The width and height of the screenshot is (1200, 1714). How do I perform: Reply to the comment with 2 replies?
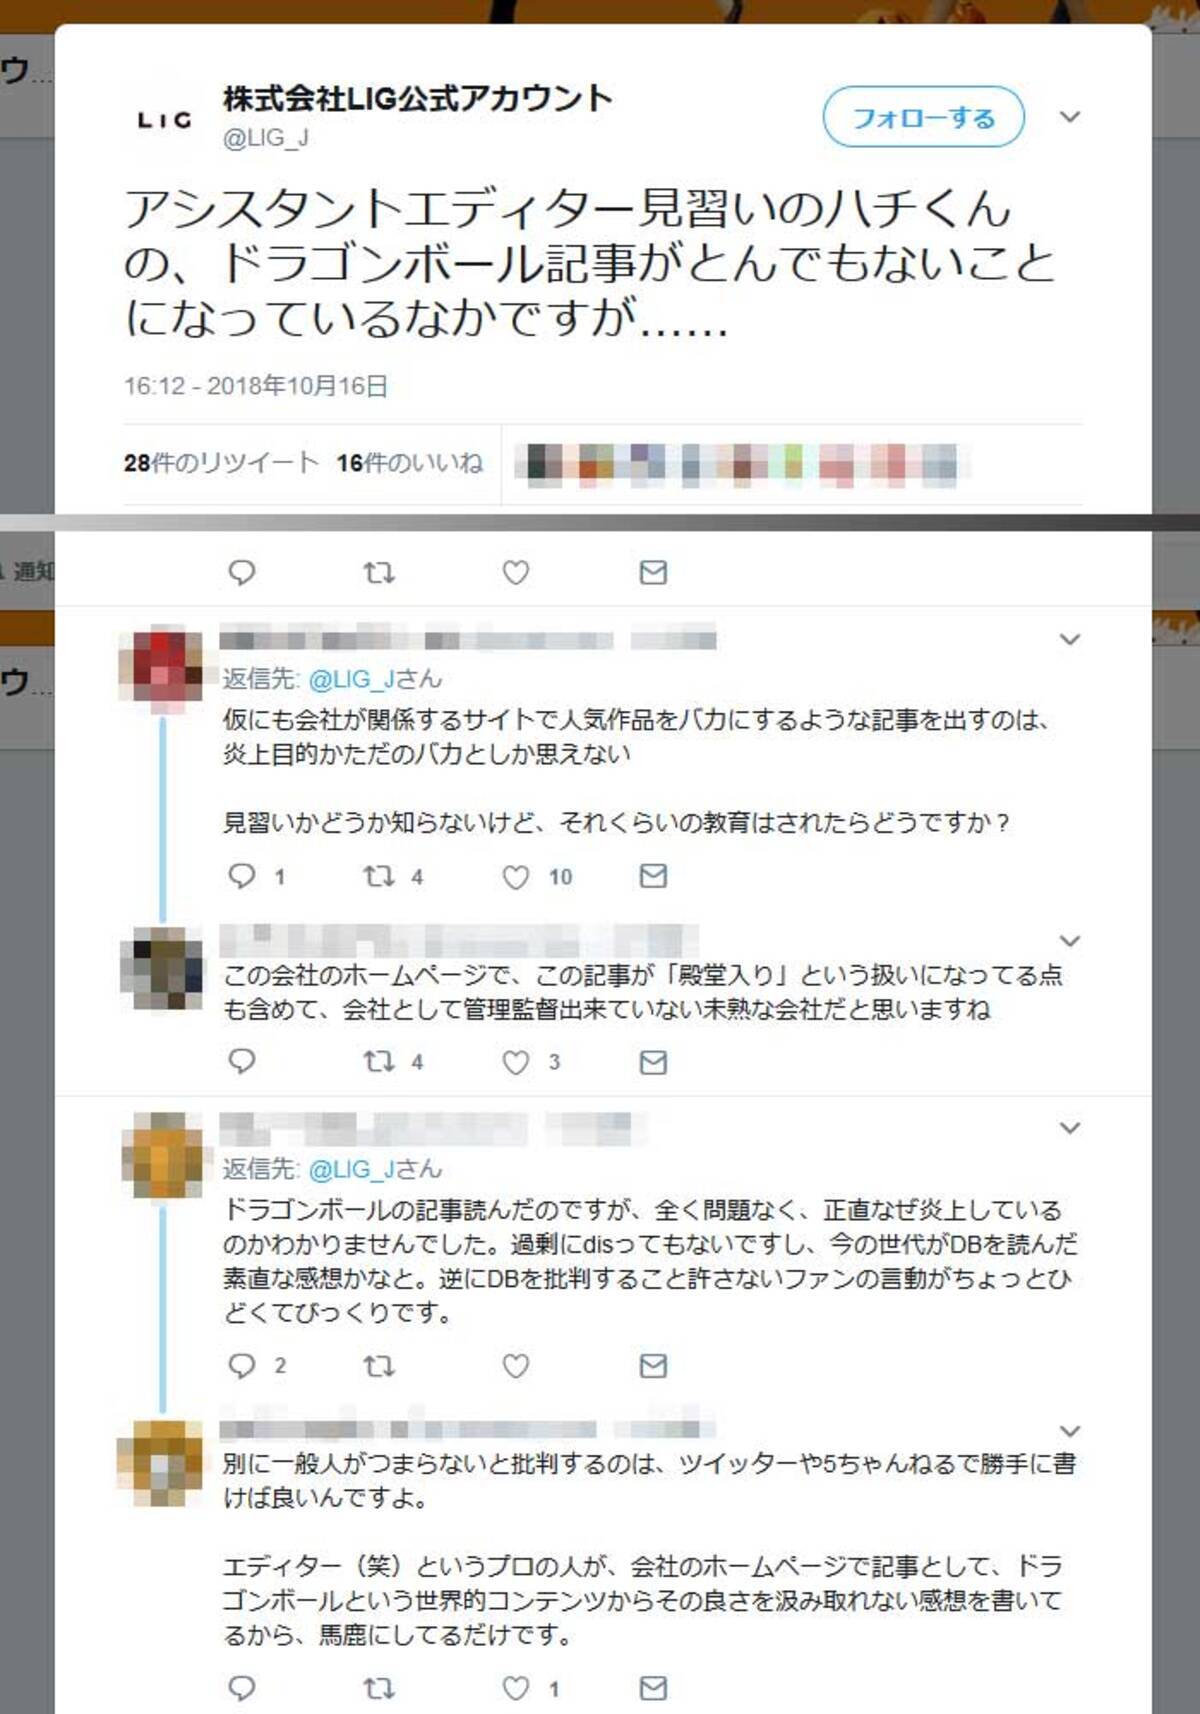(x=242, y=1365)
